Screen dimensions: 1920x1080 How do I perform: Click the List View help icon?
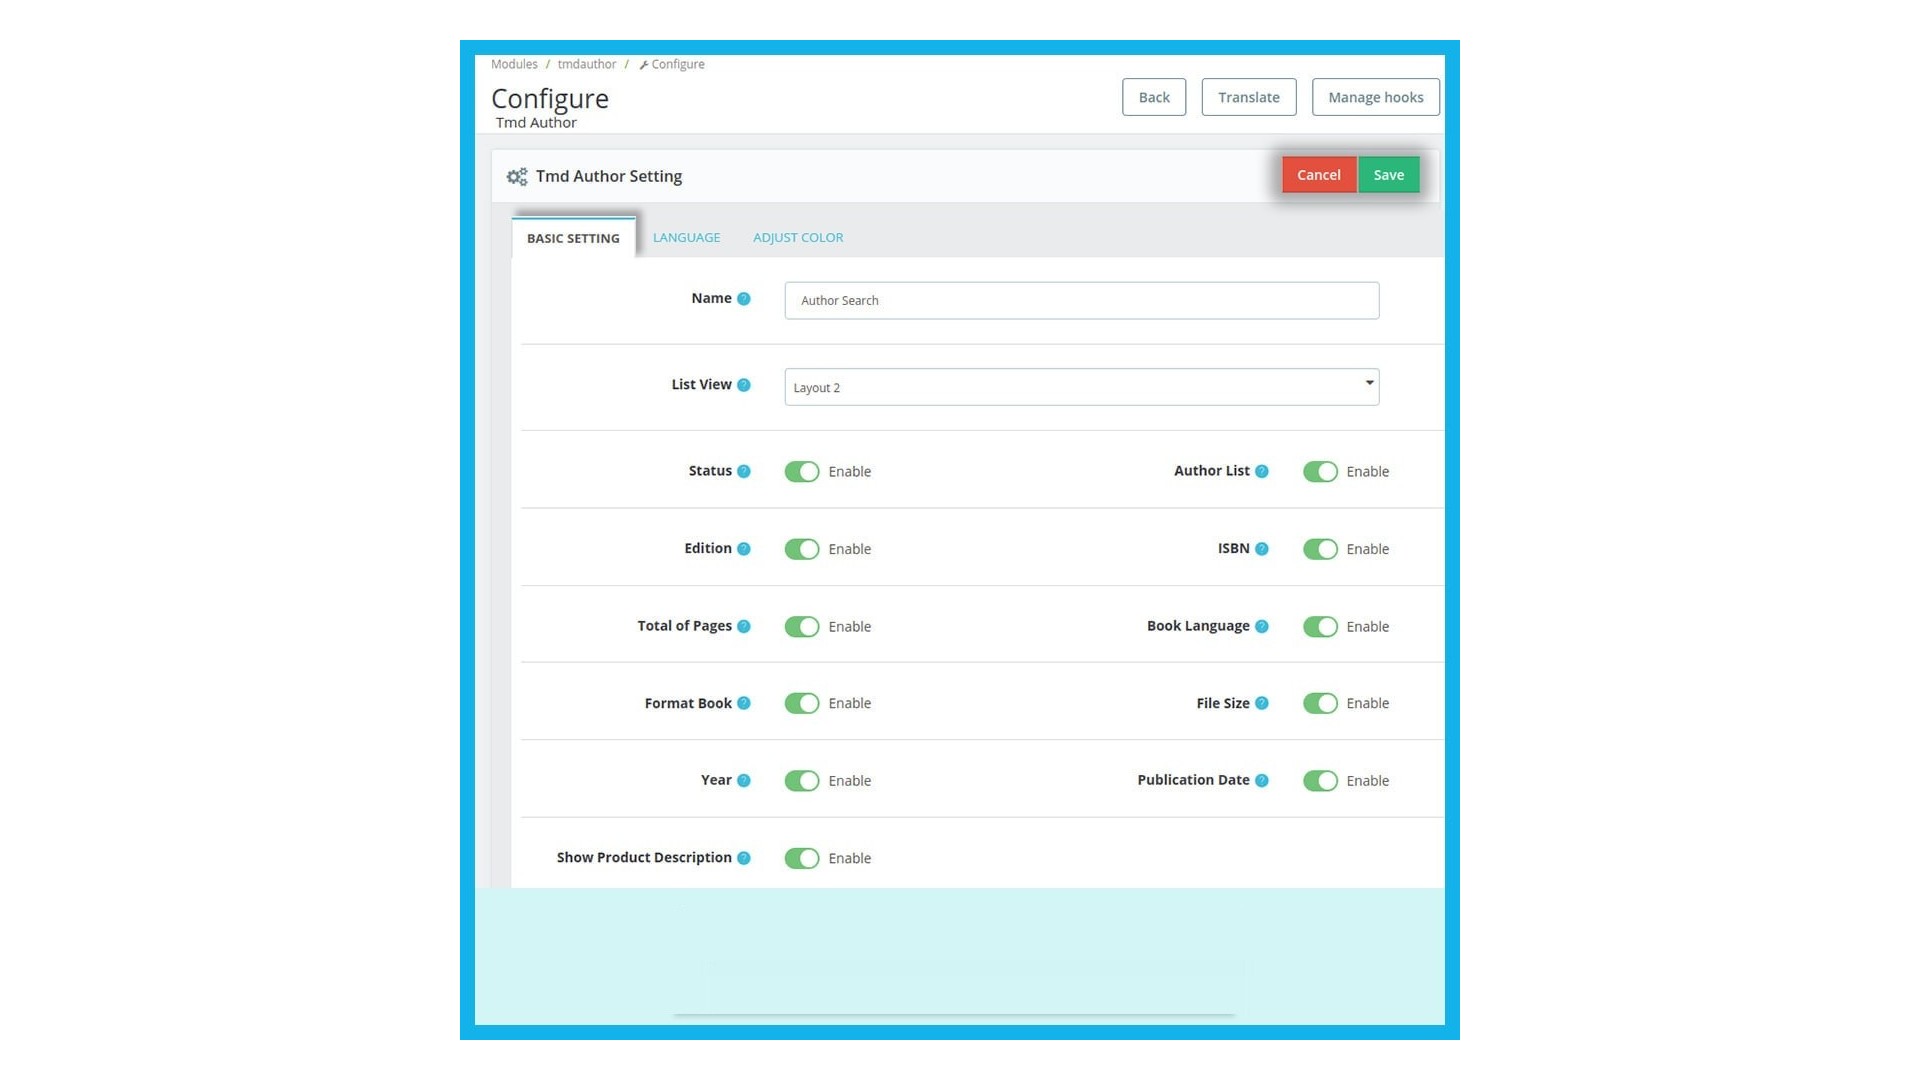click(743, 385)
